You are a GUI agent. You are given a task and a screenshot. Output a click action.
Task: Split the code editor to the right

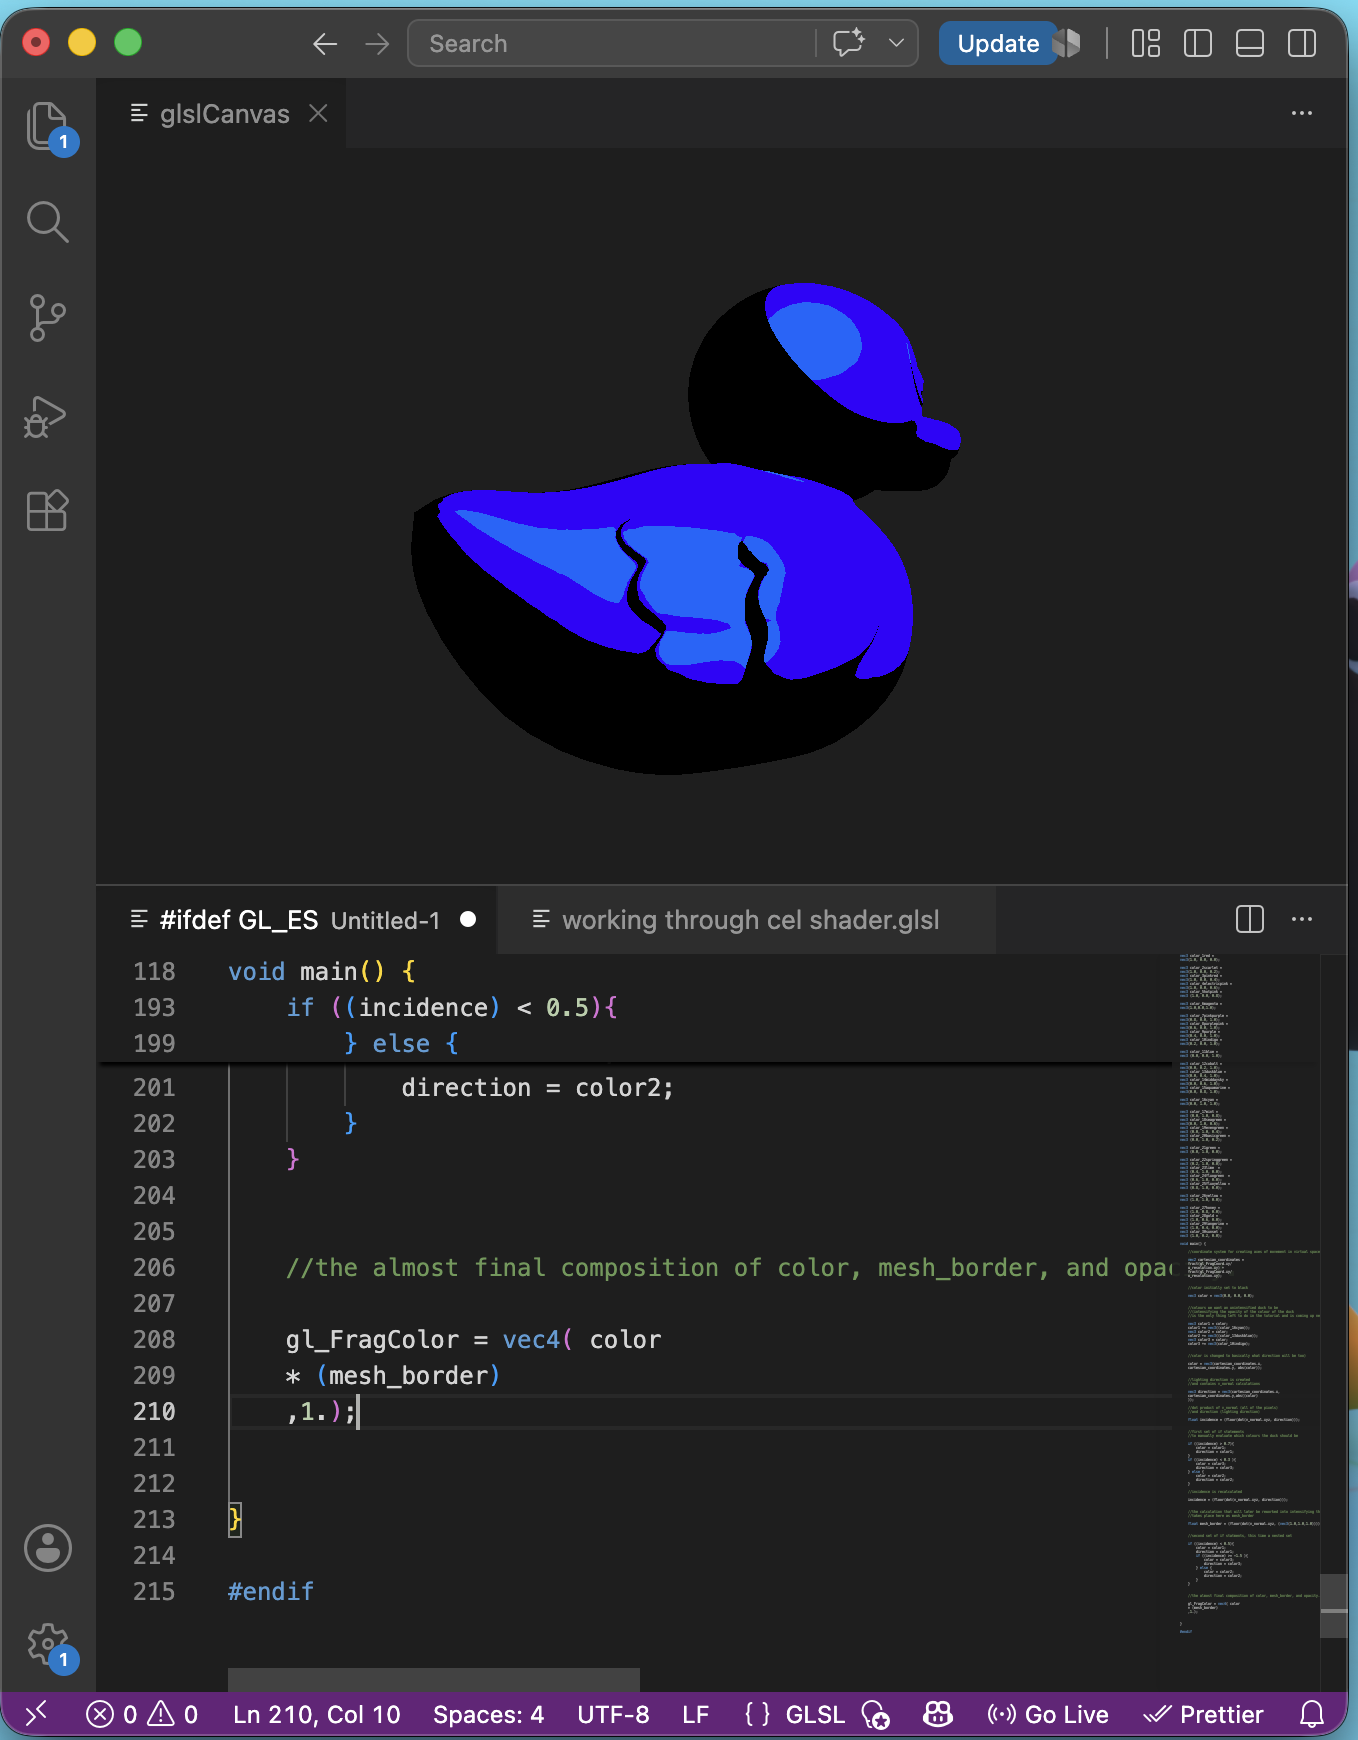[1250, 919]
